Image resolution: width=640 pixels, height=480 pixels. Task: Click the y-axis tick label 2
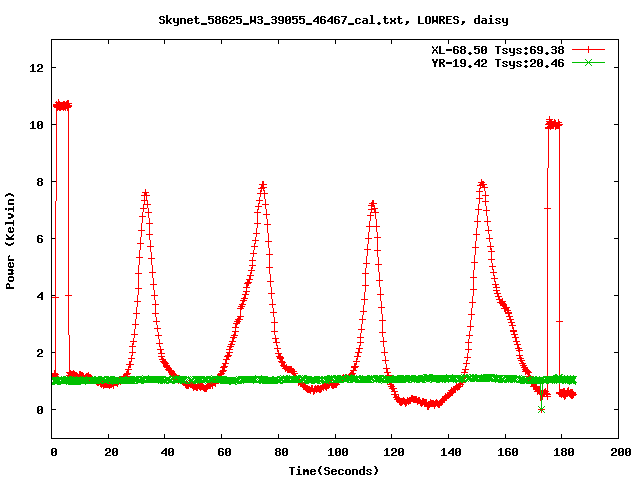[x=40, y=353]
